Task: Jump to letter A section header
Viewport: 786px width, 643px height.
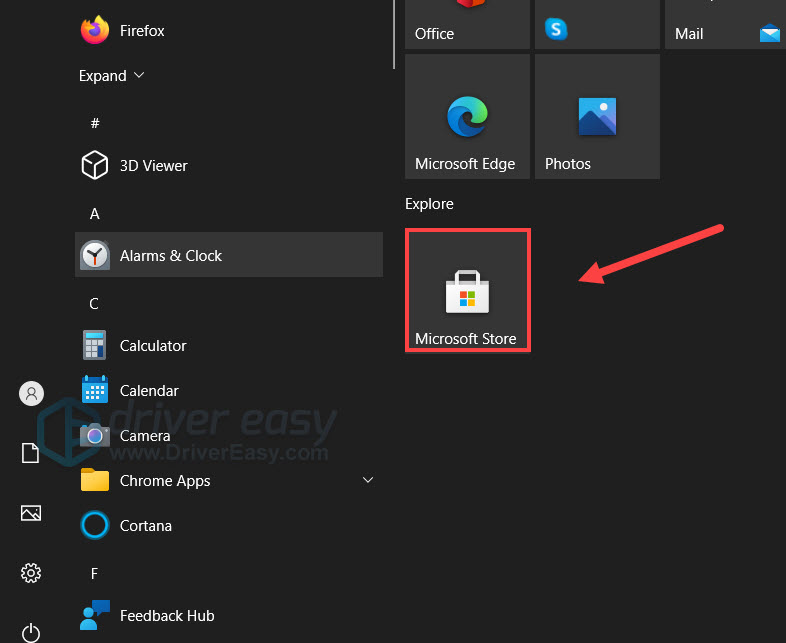Action: pyautogui.click(x=95, y=214)
